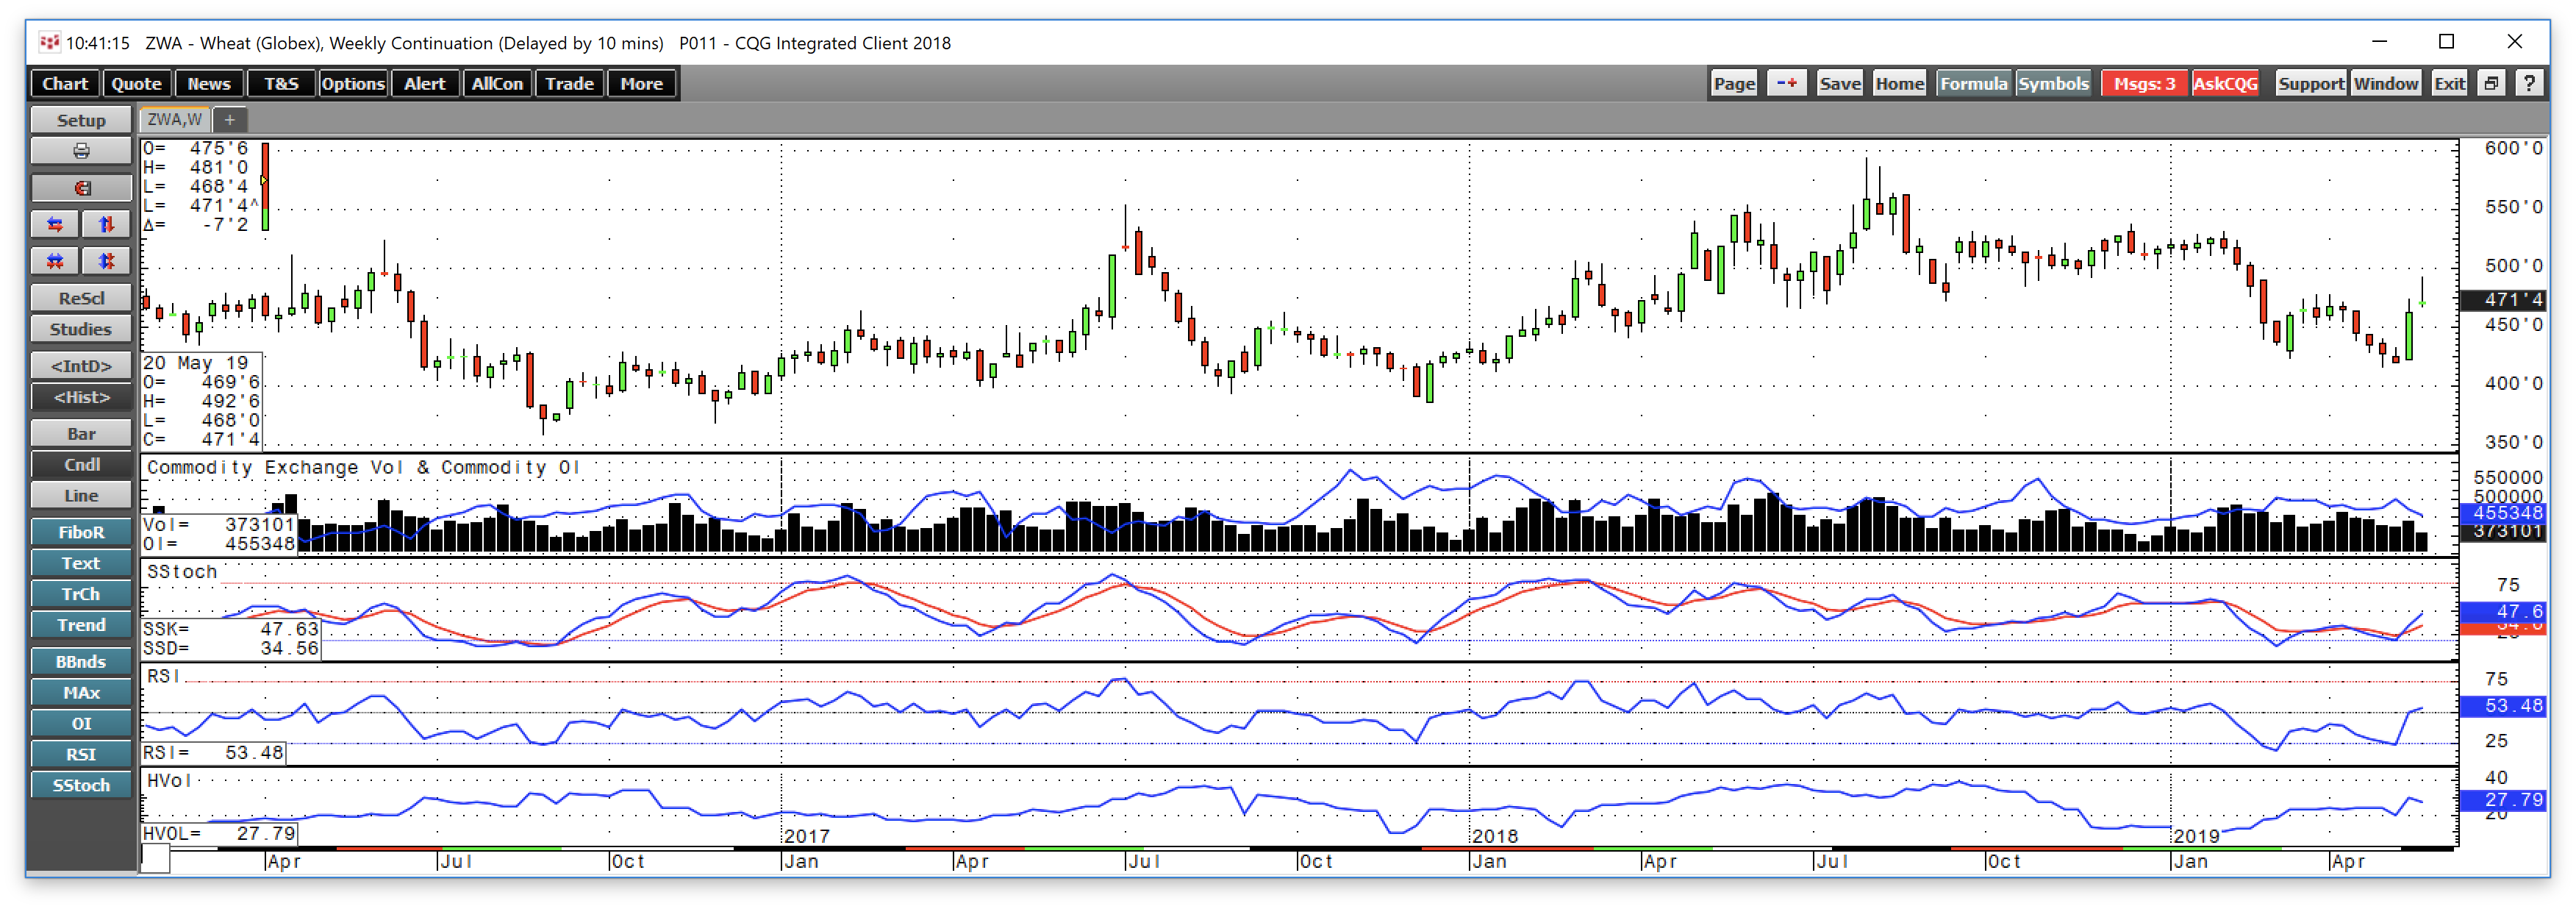Click the Setup button
The height and width of the screenshot is (909, 2576).
click(81, 120)
